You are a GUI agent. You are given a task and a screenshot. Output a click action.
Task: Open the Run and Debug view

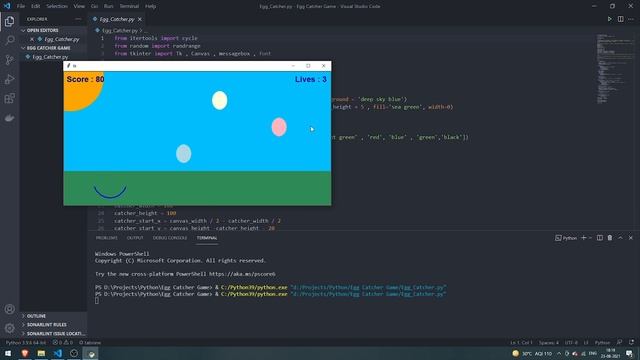coord(9,79)
